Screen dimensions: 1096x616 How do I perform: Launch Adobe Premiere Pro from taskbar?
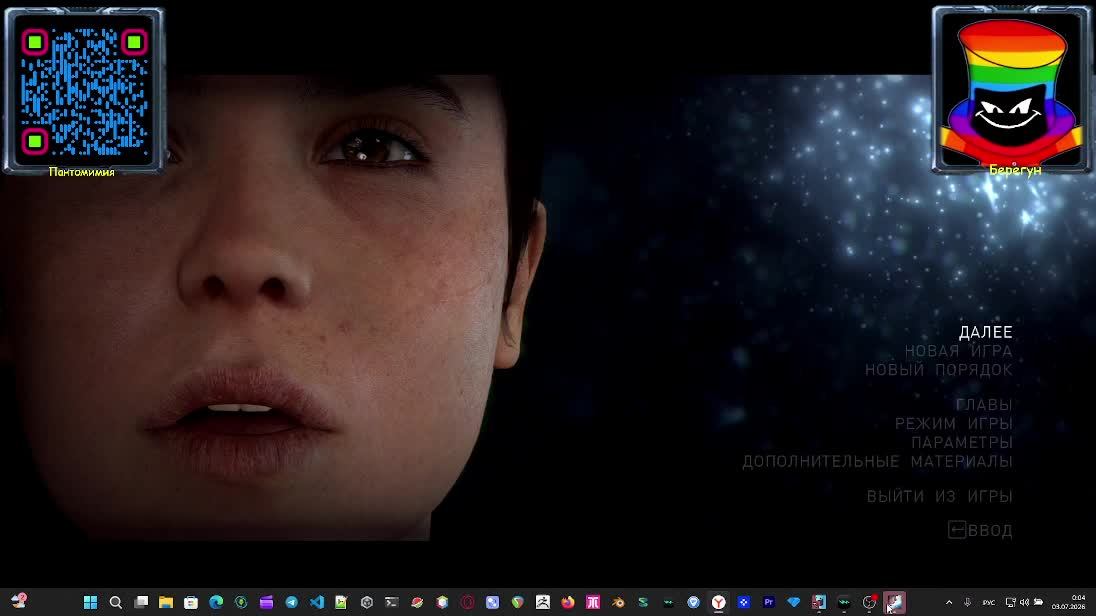tap(769, 602)
